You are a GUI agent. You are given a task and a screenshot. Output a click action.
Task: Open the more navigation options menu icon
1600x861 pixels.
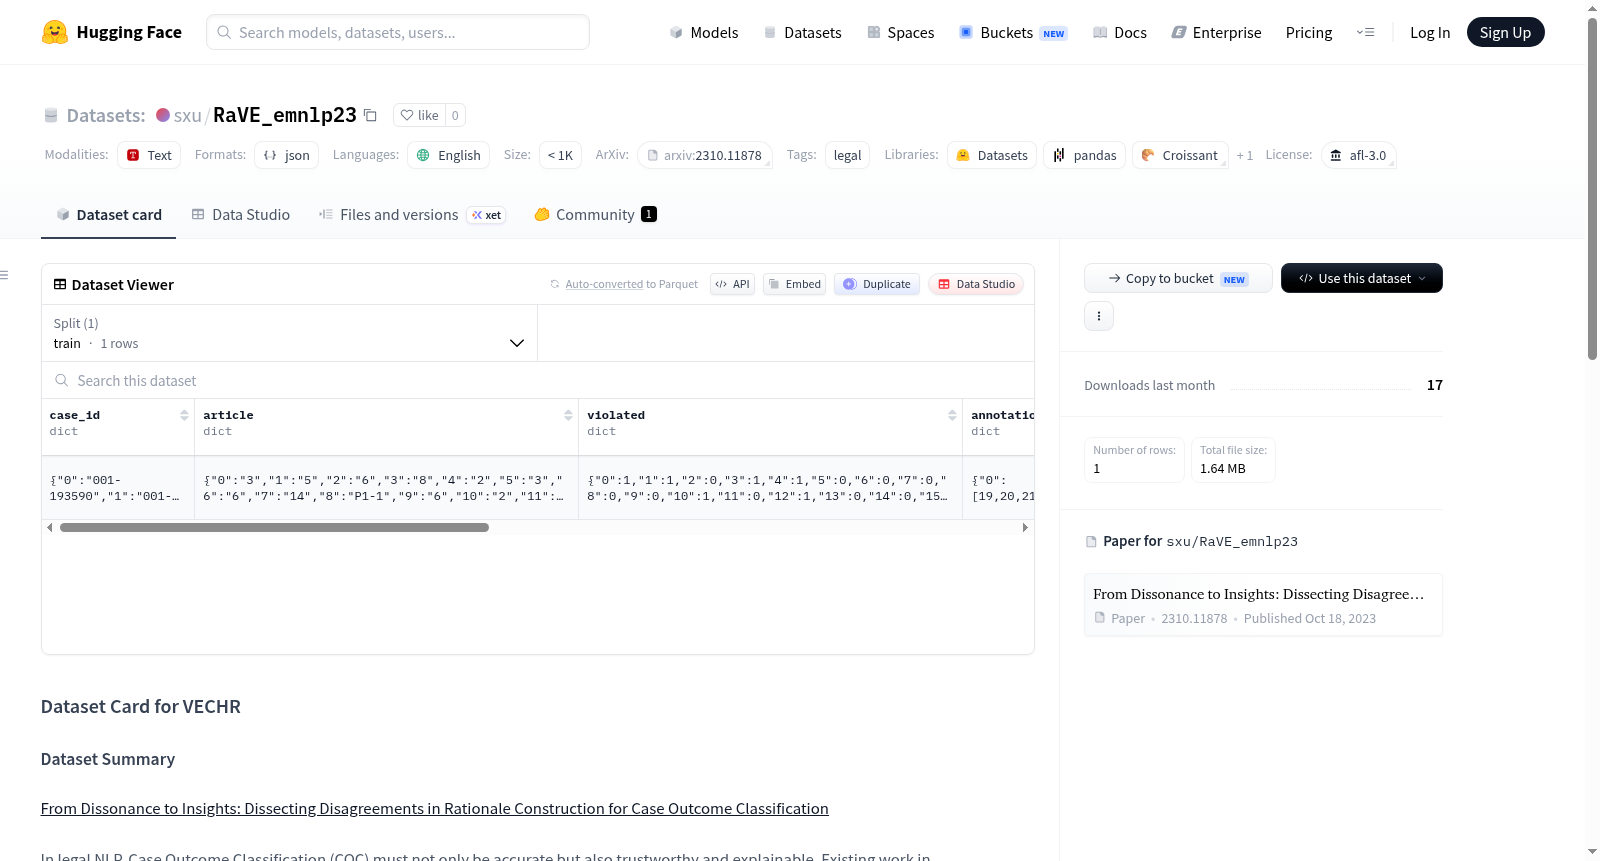(x=1365, y=32)
